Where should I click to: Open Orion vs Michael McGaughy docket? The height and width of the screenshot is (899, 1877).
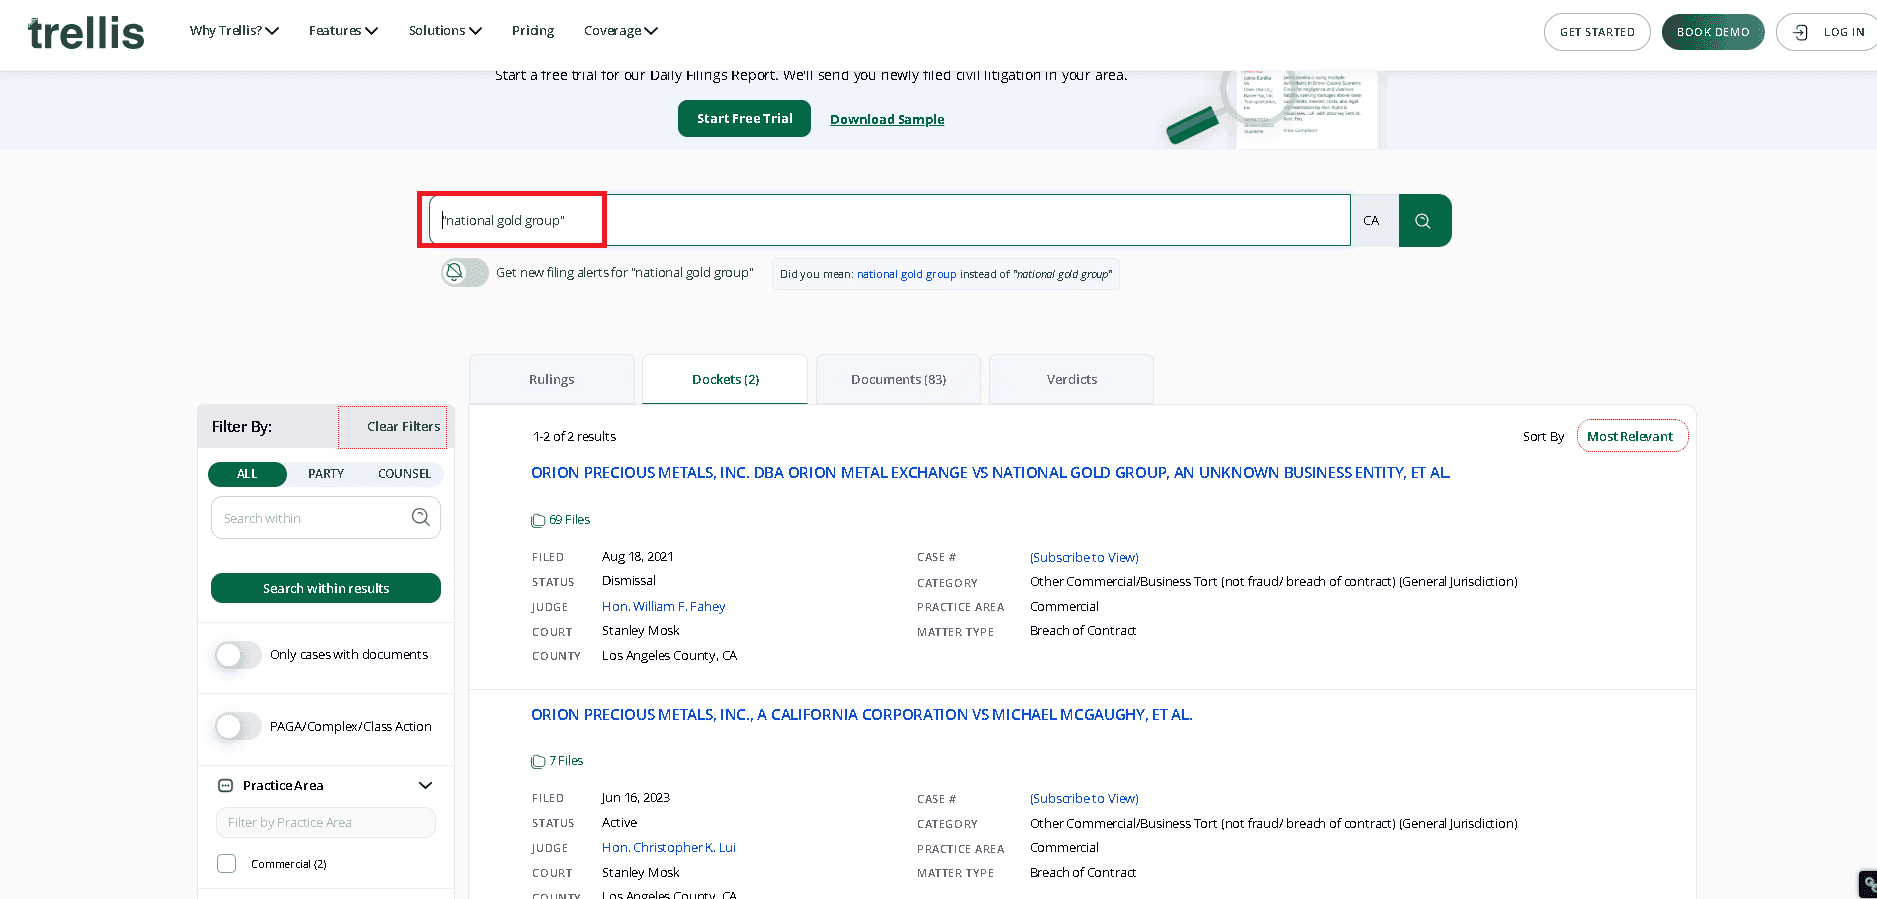click(x=861, y=715)
